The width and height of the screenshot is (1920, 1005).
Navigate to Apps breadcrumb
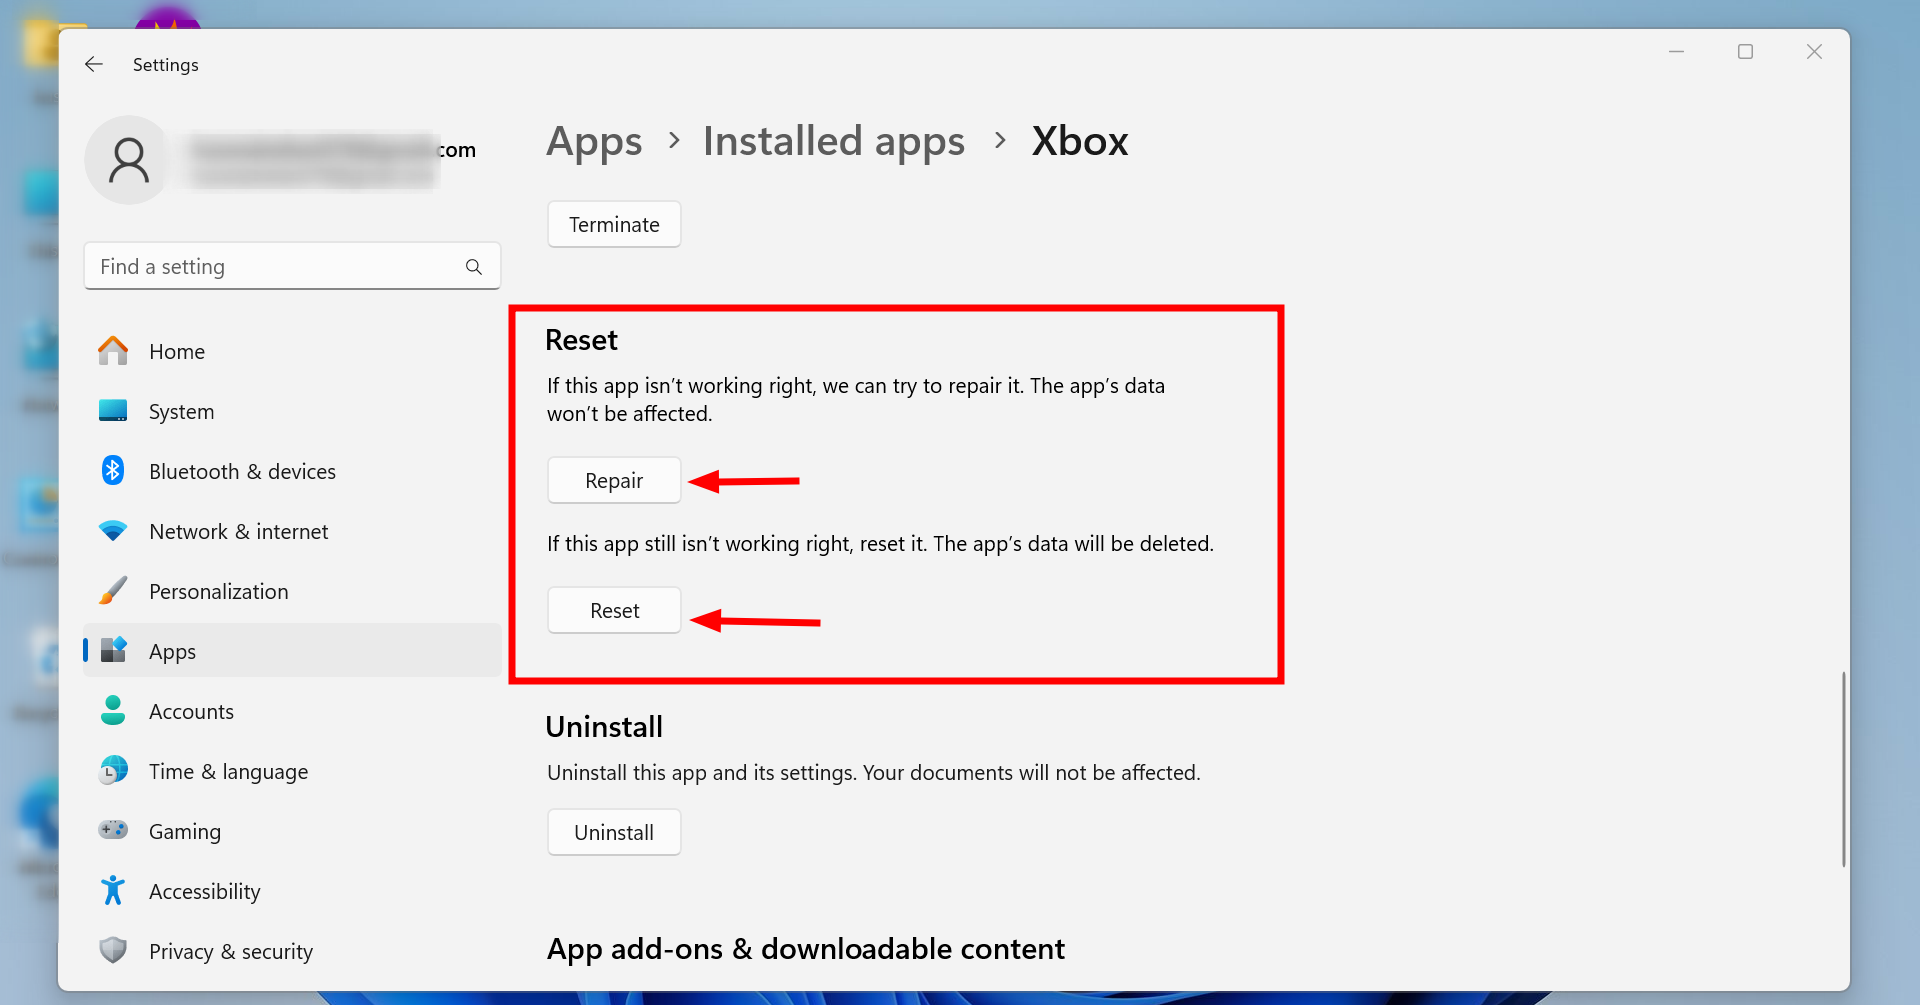[x=594, y=141]
